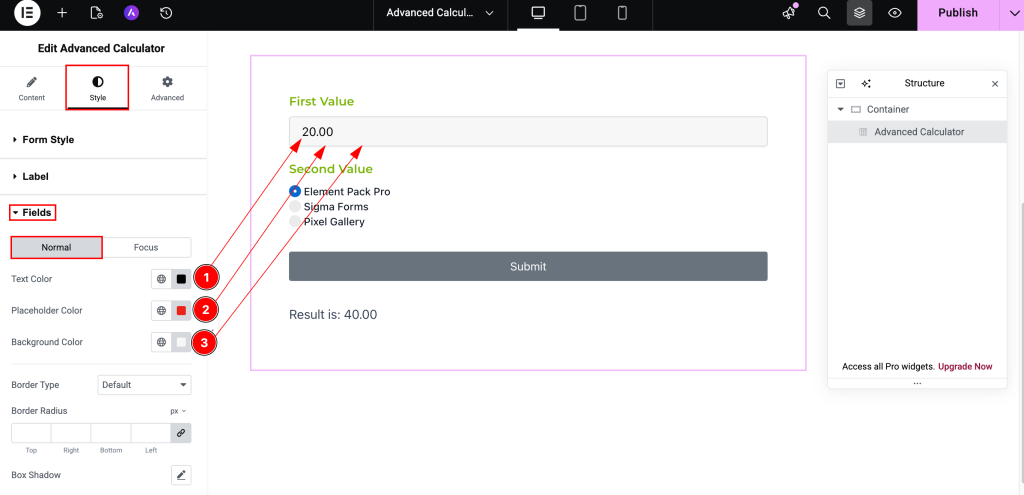Click the Publish button
The width and height of the screenshot is (1024, 495).
pos(957,13)
